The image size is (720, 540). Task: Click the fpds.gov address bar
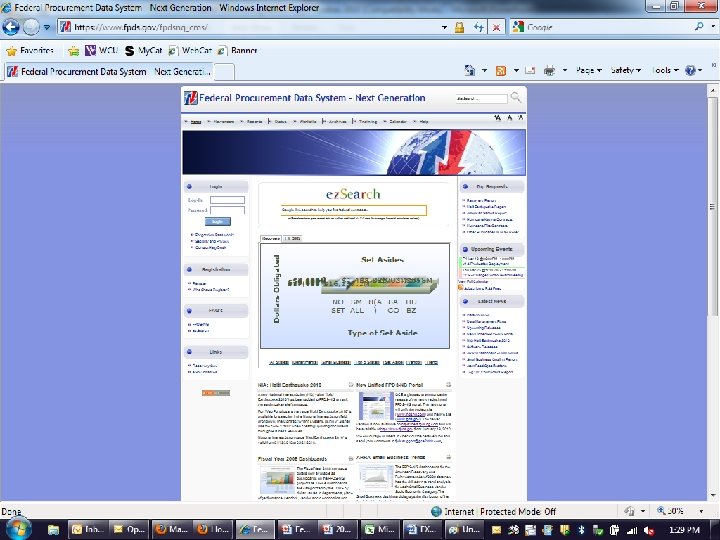250,27
